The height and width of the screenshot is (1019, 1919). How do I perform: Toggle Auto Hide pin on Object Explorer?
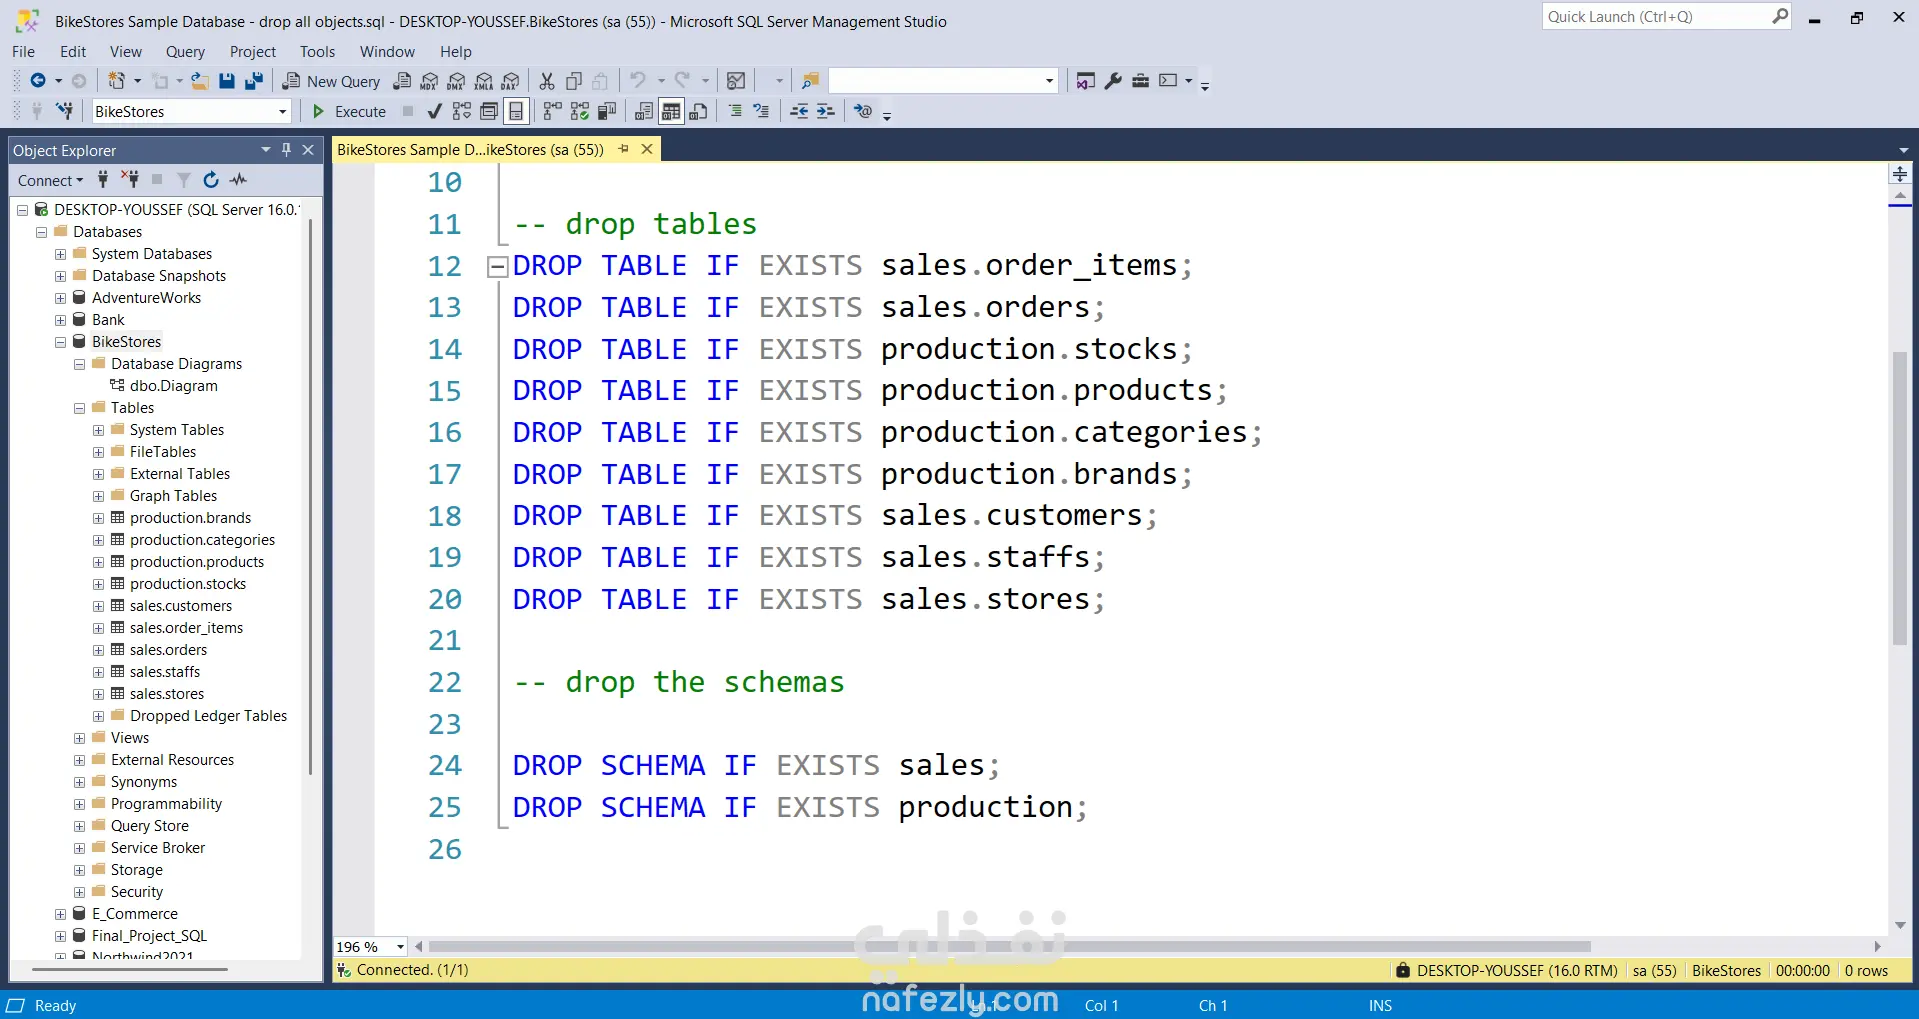click(x=286, y=150)
